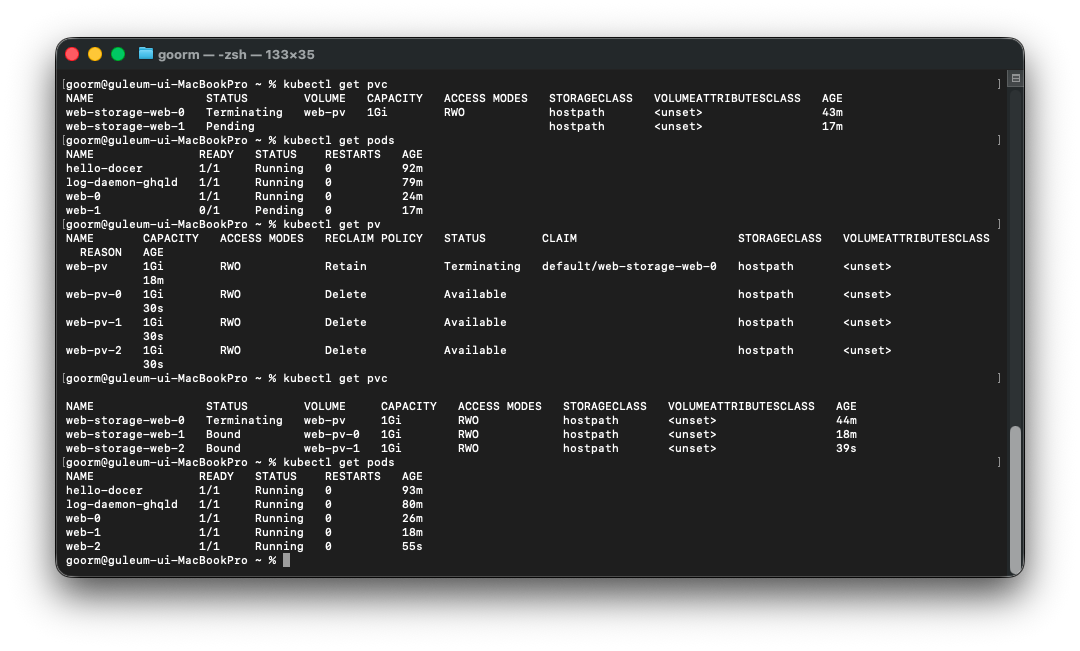Click the 'REASON' column header
1080x651 pixels.
[x=101, y=253]
